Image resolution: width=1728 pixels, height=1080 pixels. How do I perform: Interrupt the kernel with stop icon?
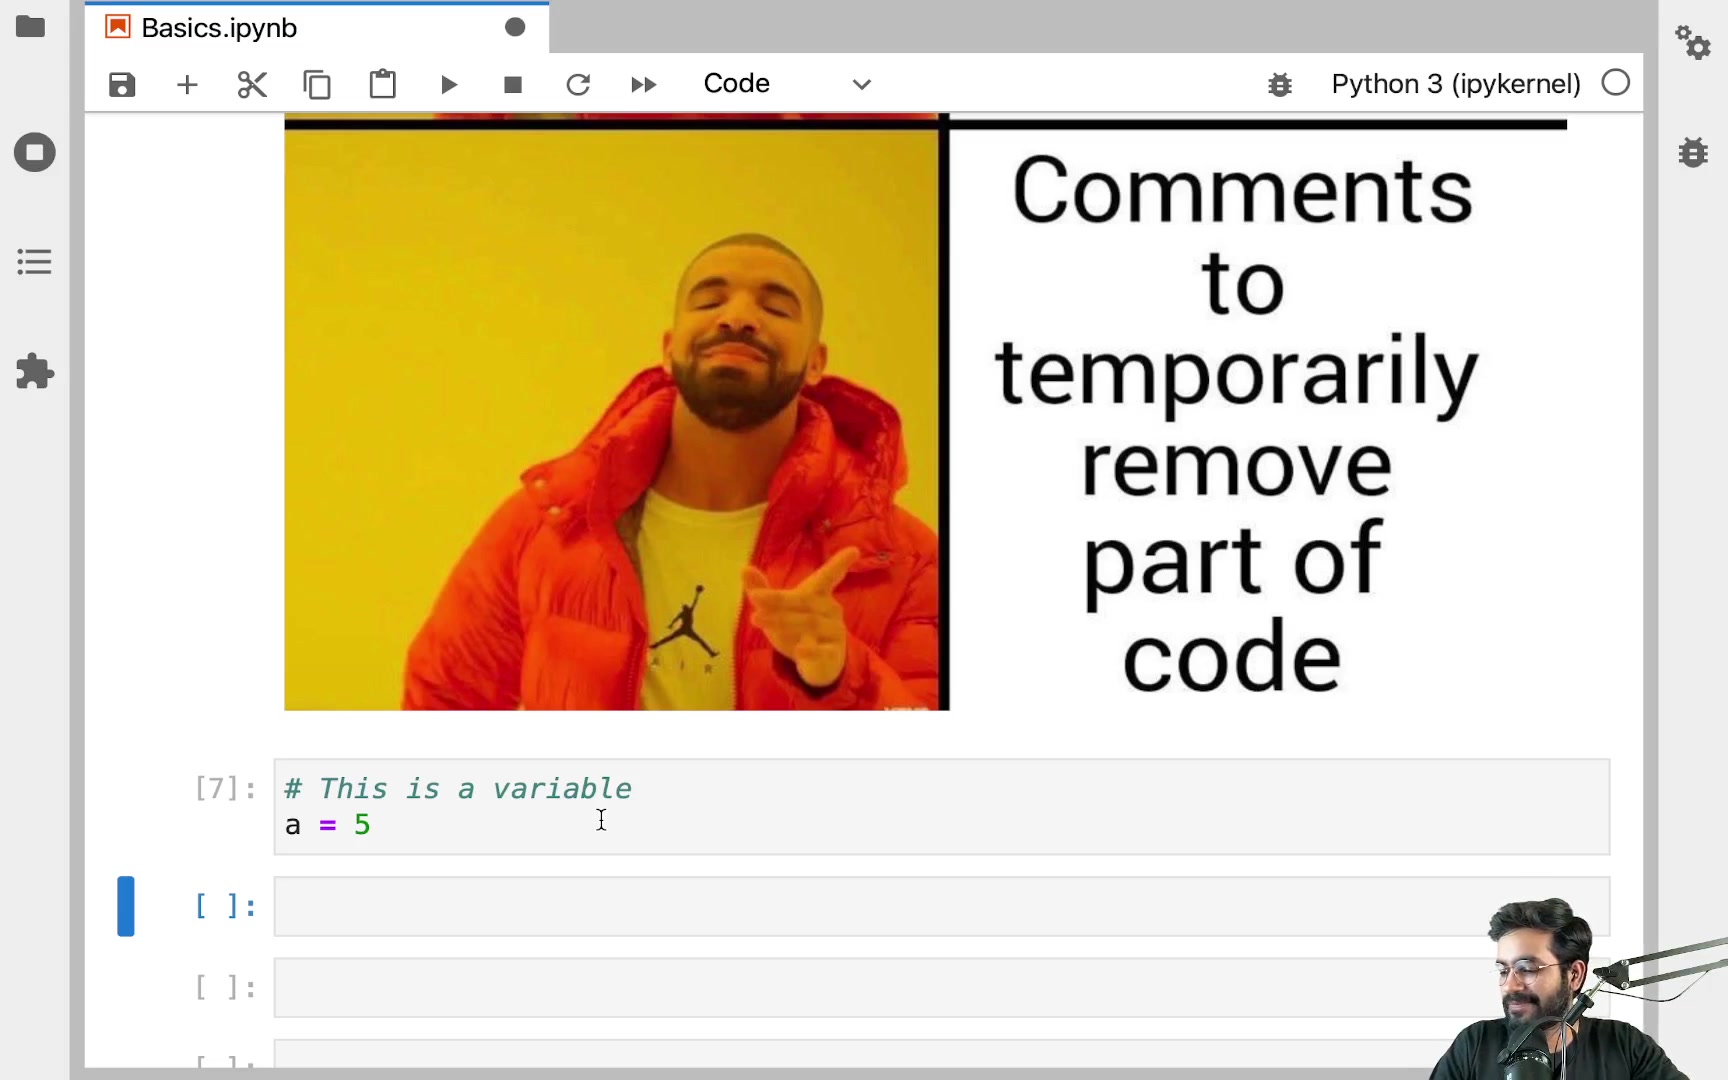(x=513, y=85)
